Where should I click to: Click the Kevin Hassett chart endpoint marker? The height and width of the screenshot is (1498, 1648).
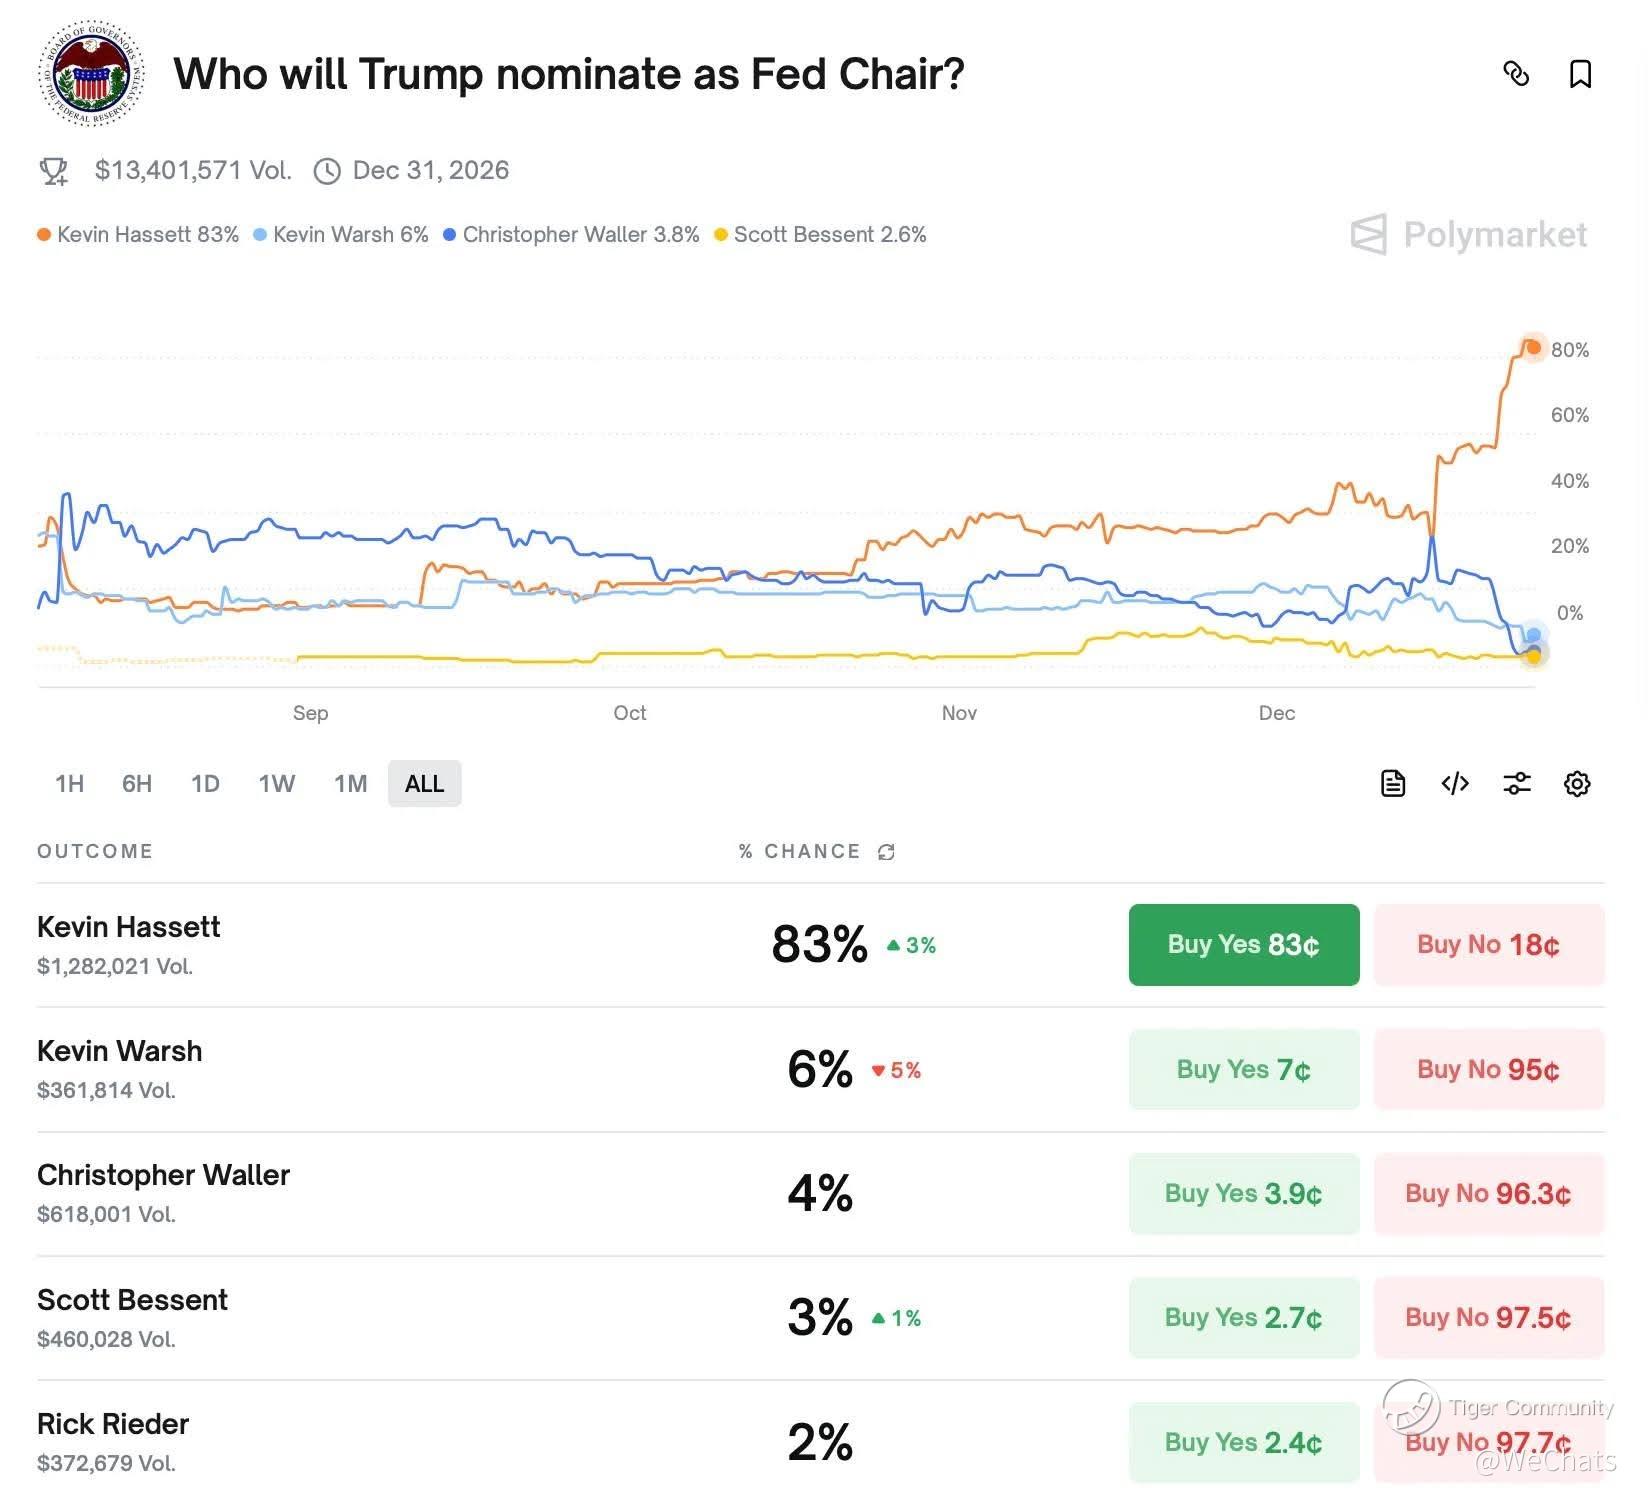click(x=1532, y=347)
